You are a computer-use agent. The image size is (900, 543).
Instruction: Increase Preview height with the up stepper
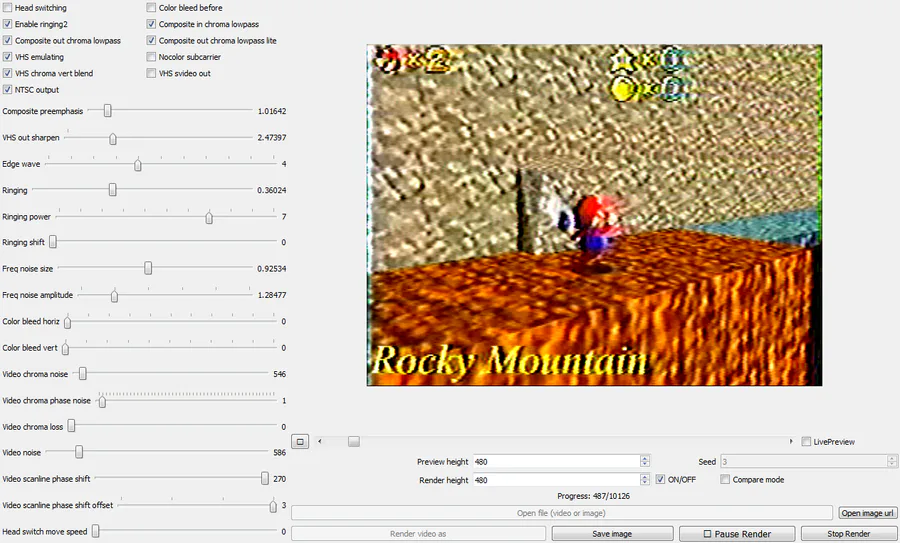[x=645, y=459]
